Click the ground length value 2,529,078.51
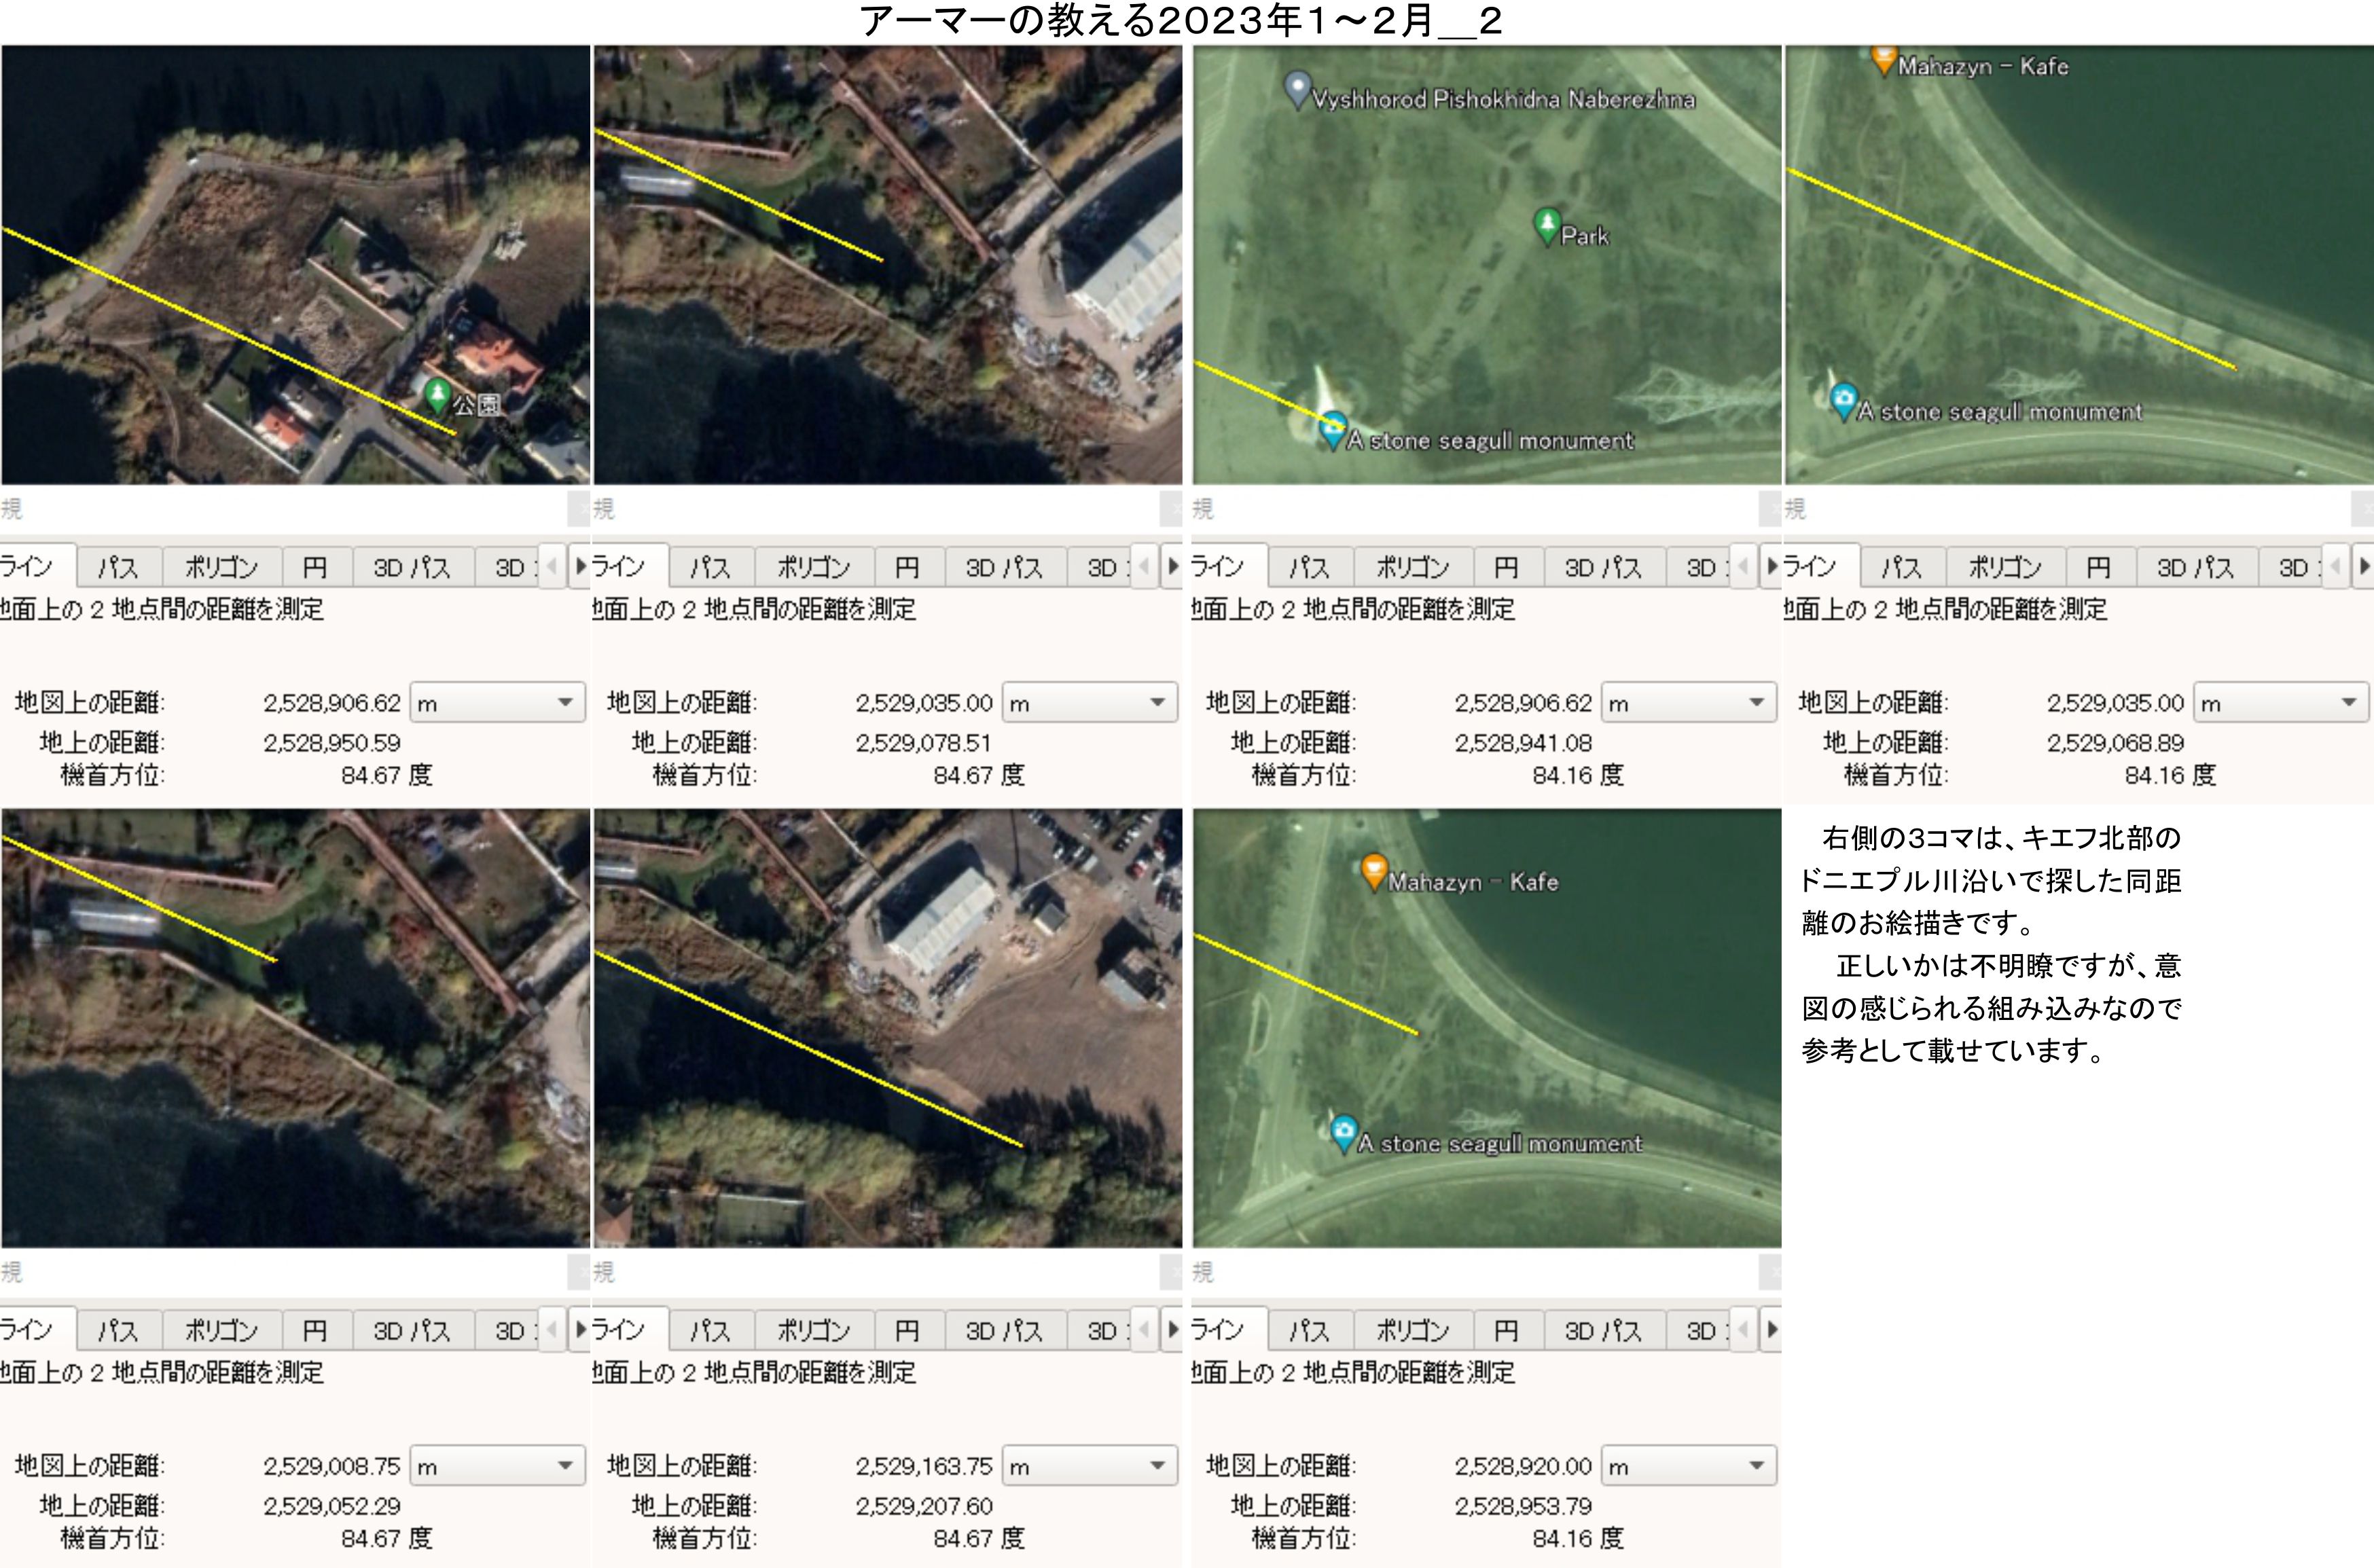Image resolution: width=2374 pixels, height=1568 pixels. pyautogui.click(x=924, y=743)
